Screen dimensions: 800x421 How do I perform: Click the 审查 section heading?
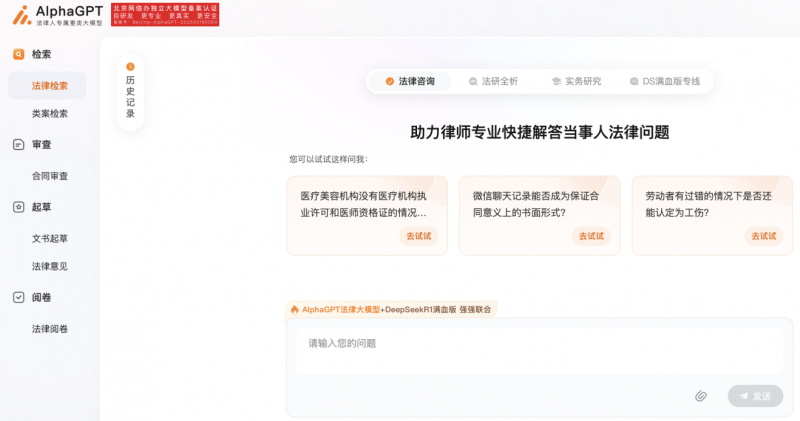point(41,144)
